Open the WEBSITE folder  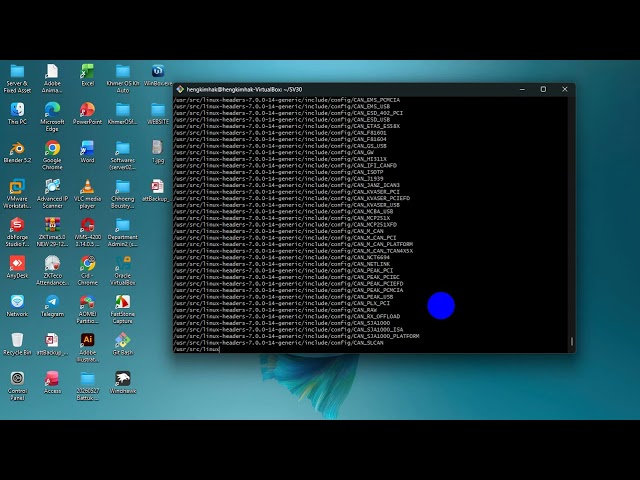point(158,113)
